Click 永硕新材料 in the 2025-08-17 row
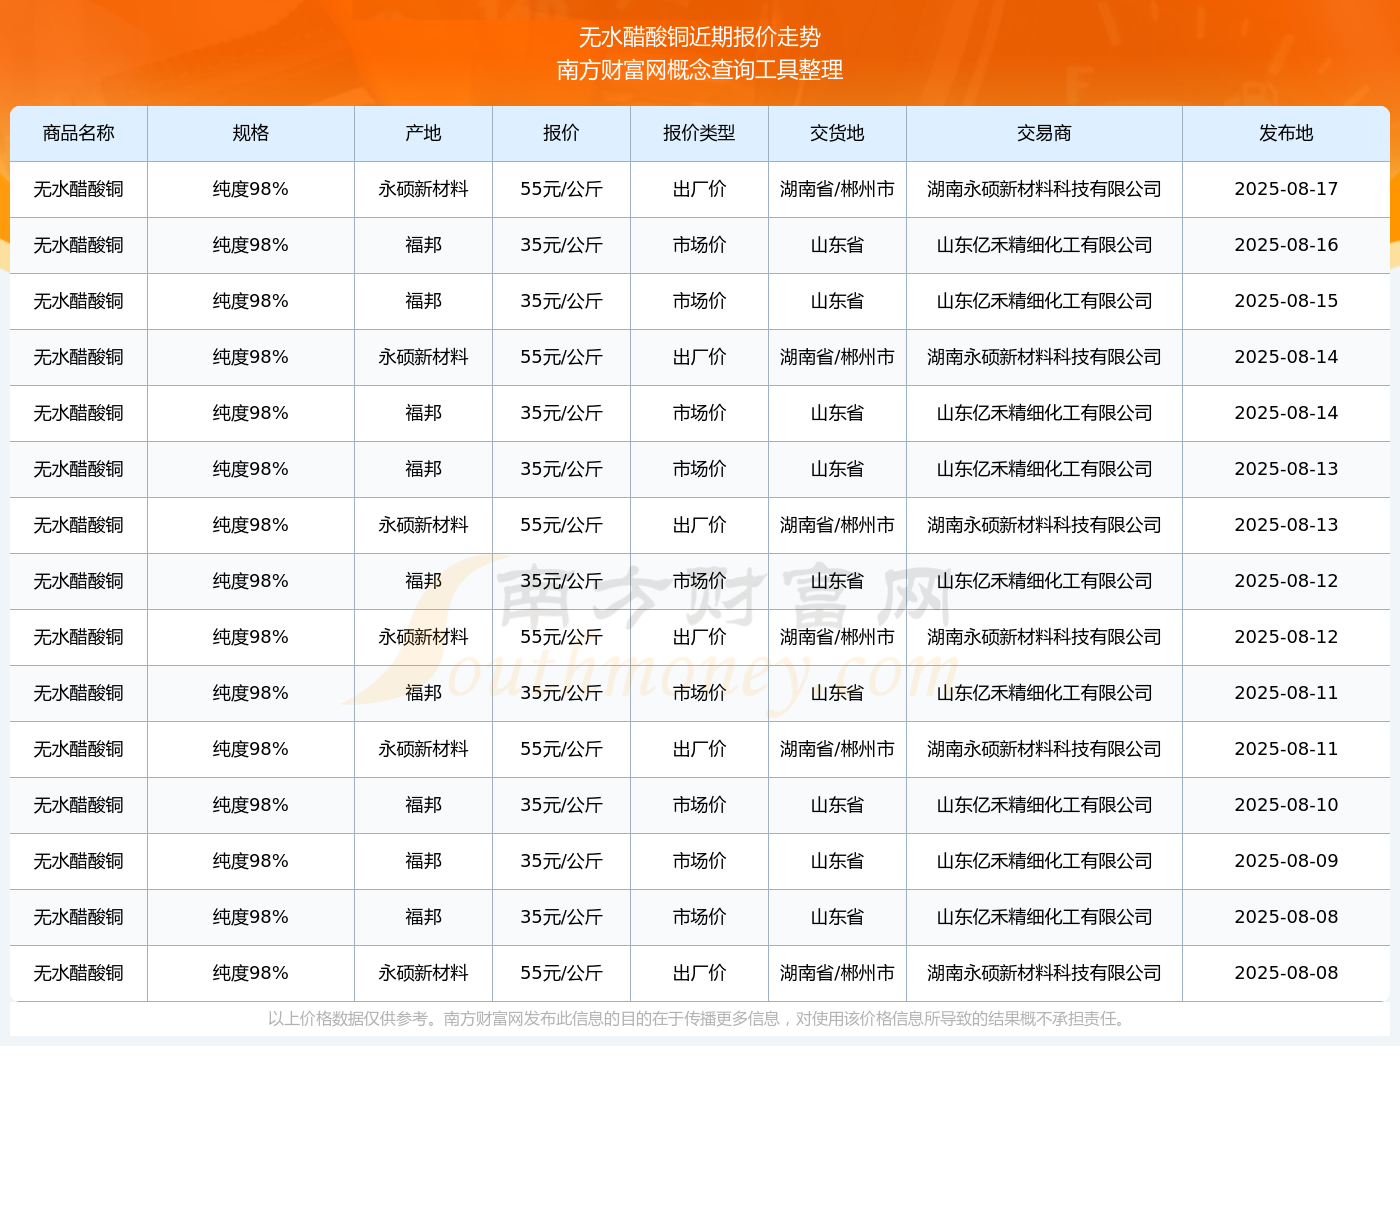Screen dimensions: 1400x1205 [423, 189]
